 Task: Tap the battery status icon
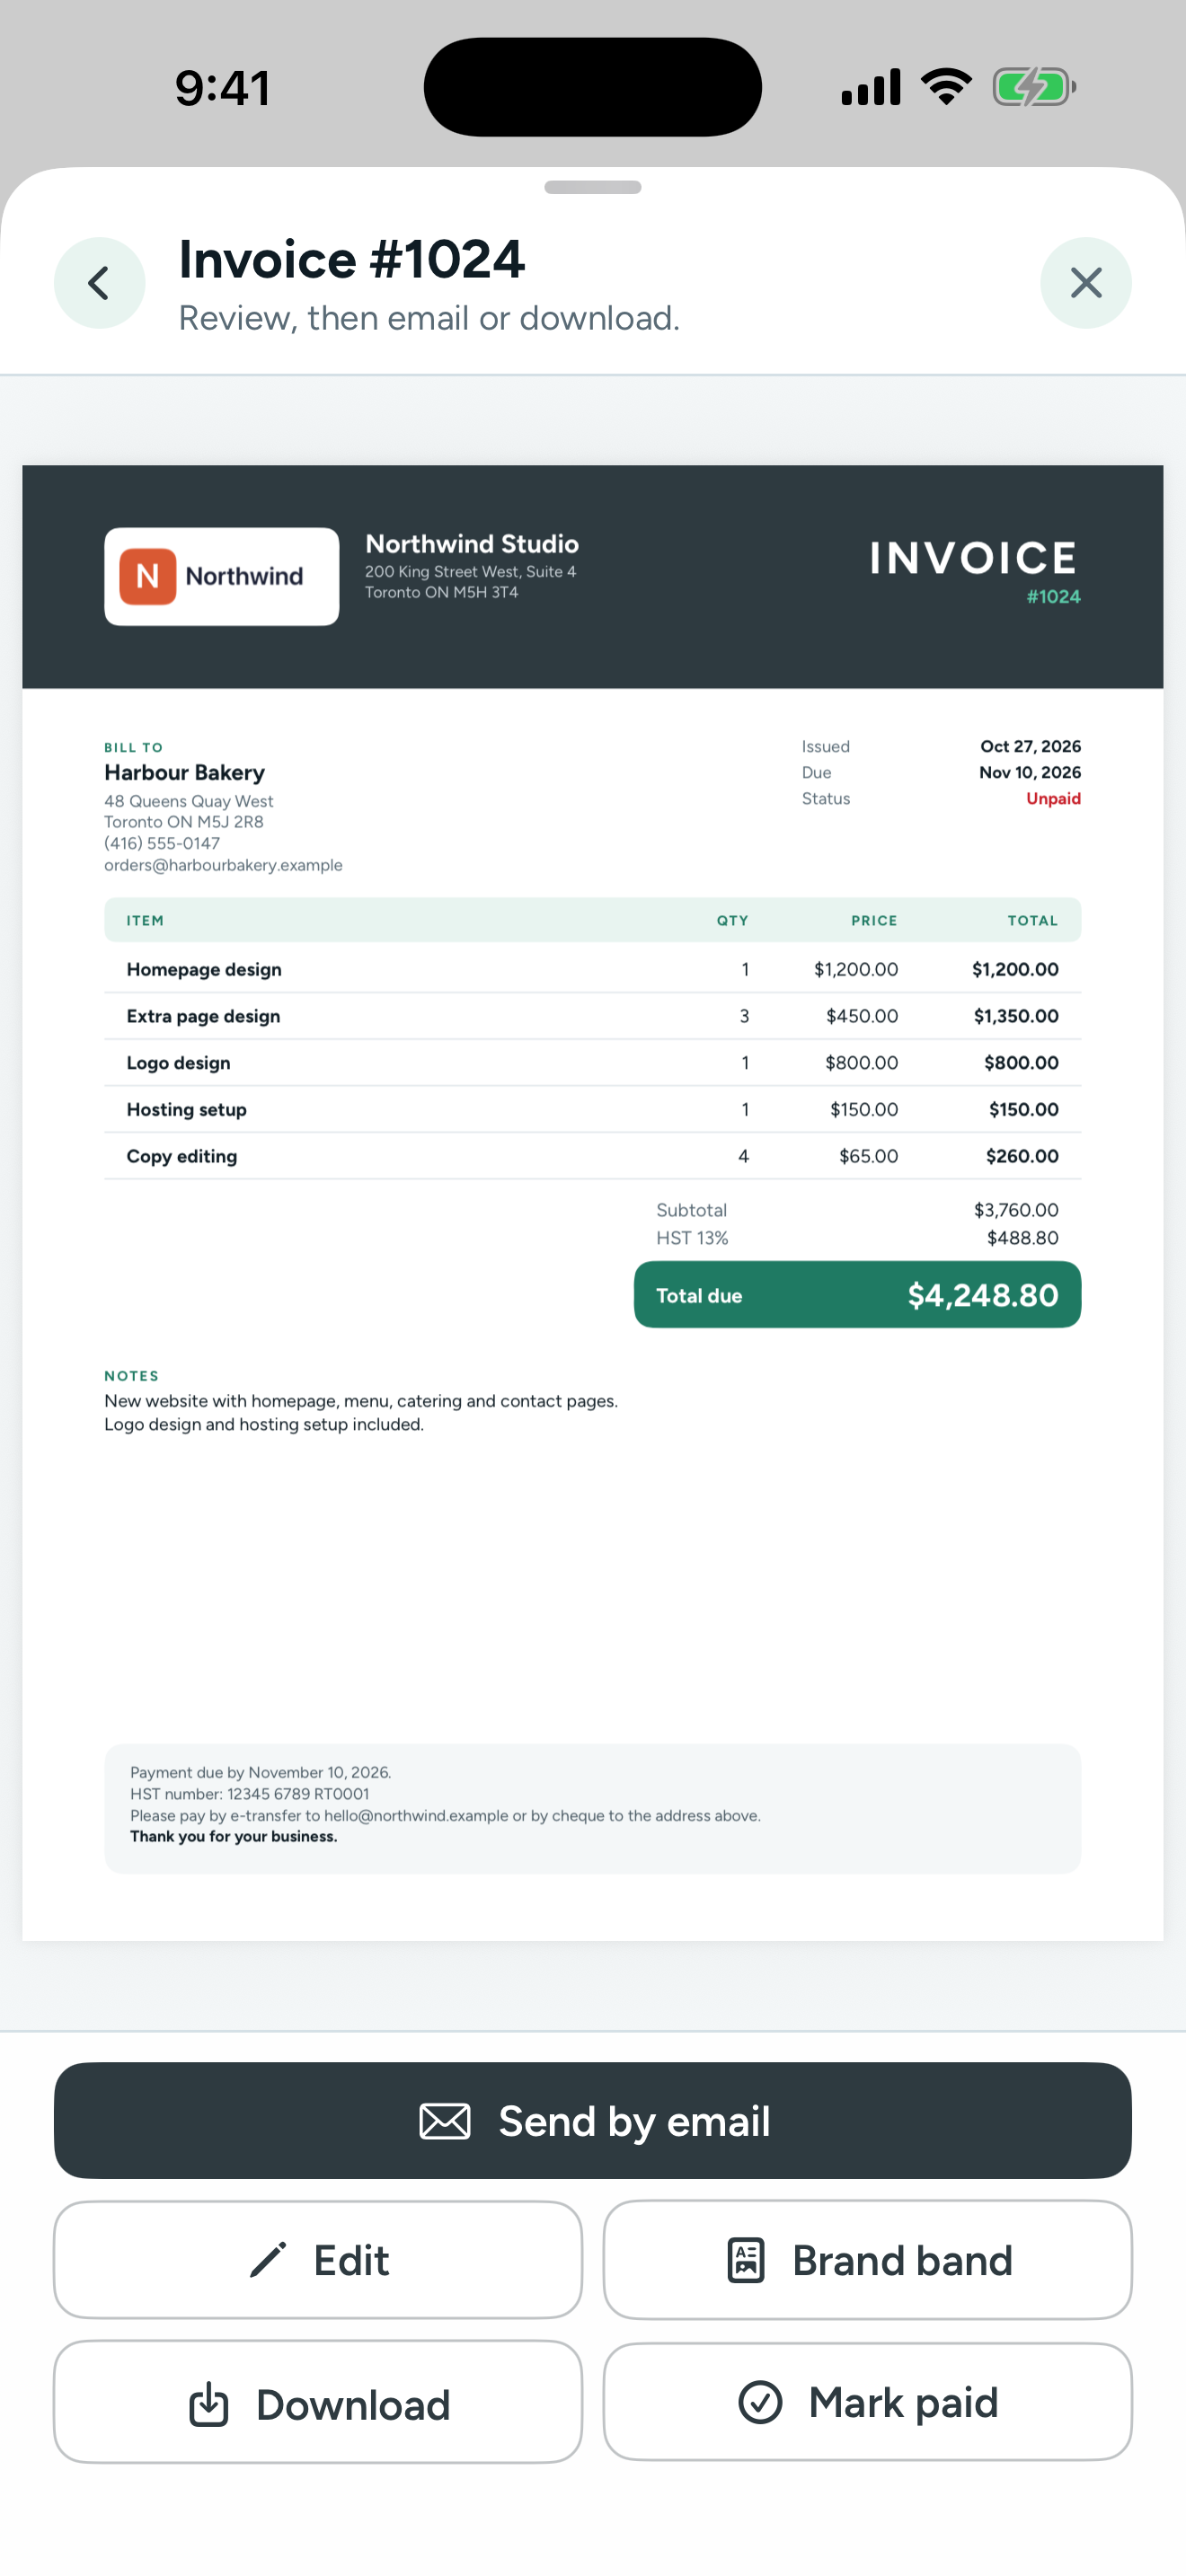(x=1034, y=87)
